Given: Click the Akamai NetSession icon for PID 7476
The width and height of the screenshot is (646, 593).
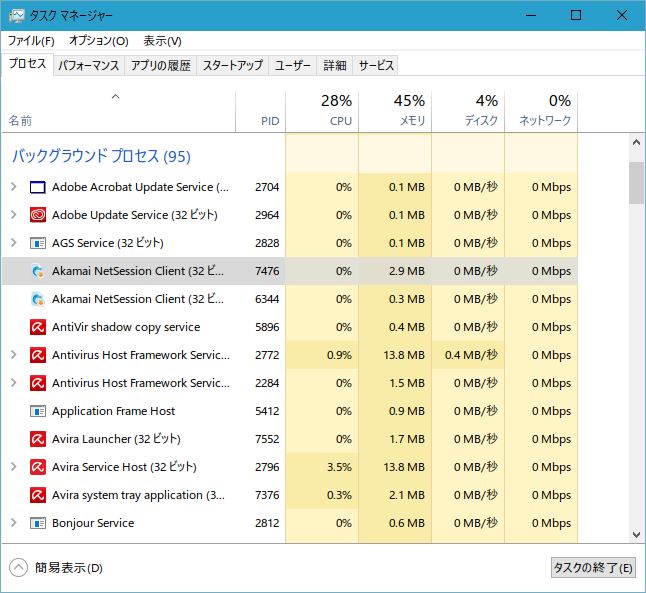Looking at the screenshot, I should click(x=37, y=272).
